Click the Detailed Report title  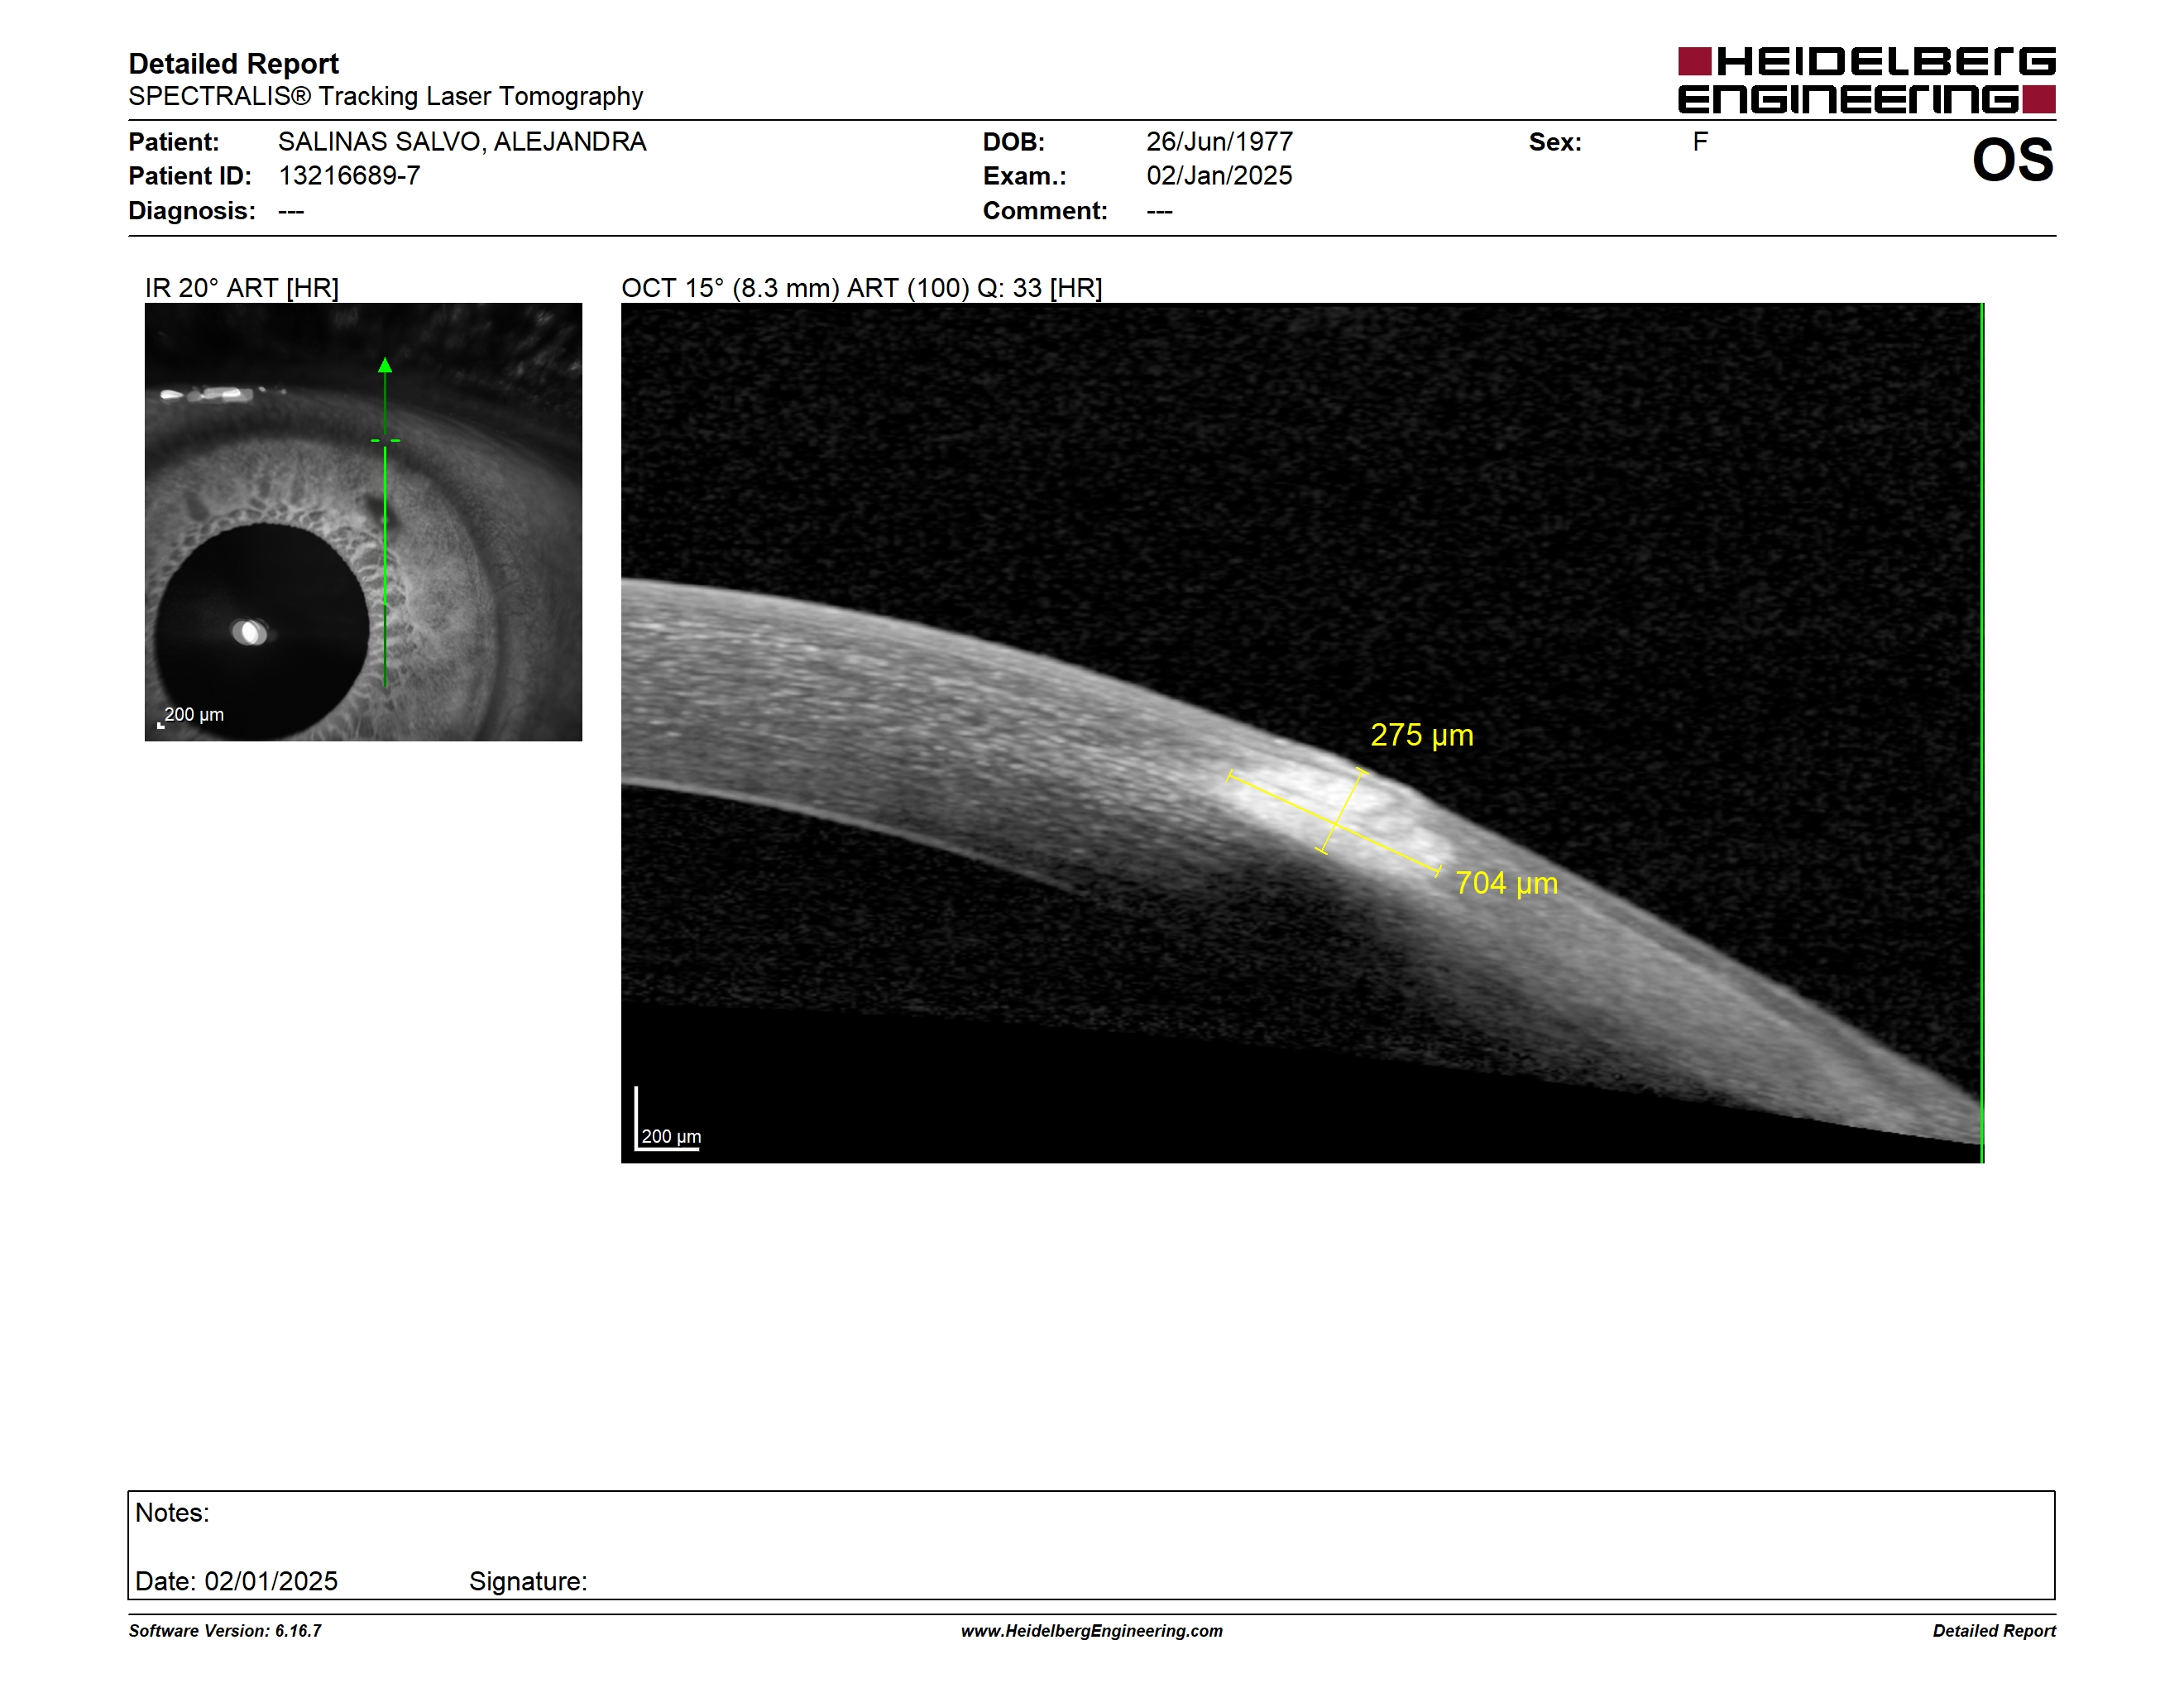click(233, 64)
